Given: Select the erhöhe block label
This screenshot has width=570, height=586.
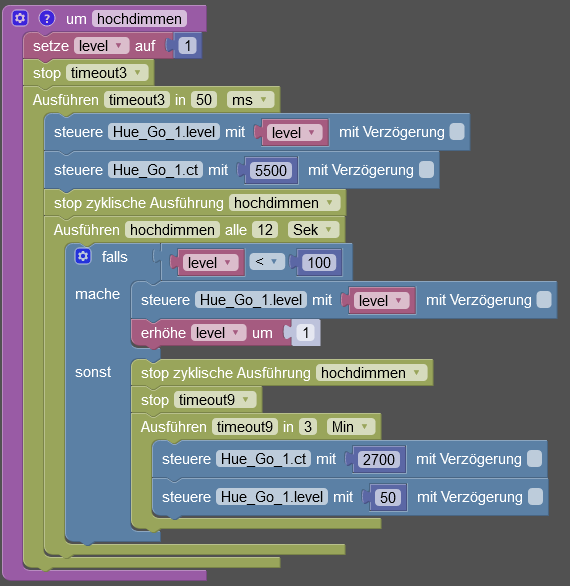Looking at the screenshot, I should point(163,333).
